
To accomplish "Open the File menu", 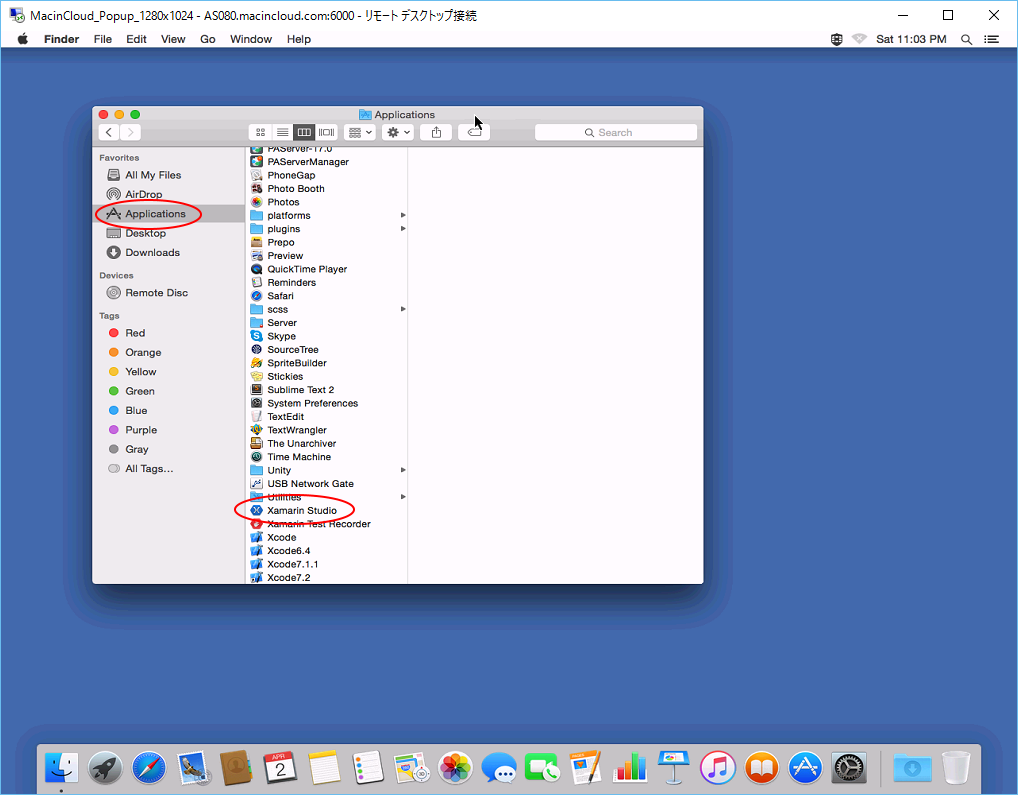I will (103, 39).
